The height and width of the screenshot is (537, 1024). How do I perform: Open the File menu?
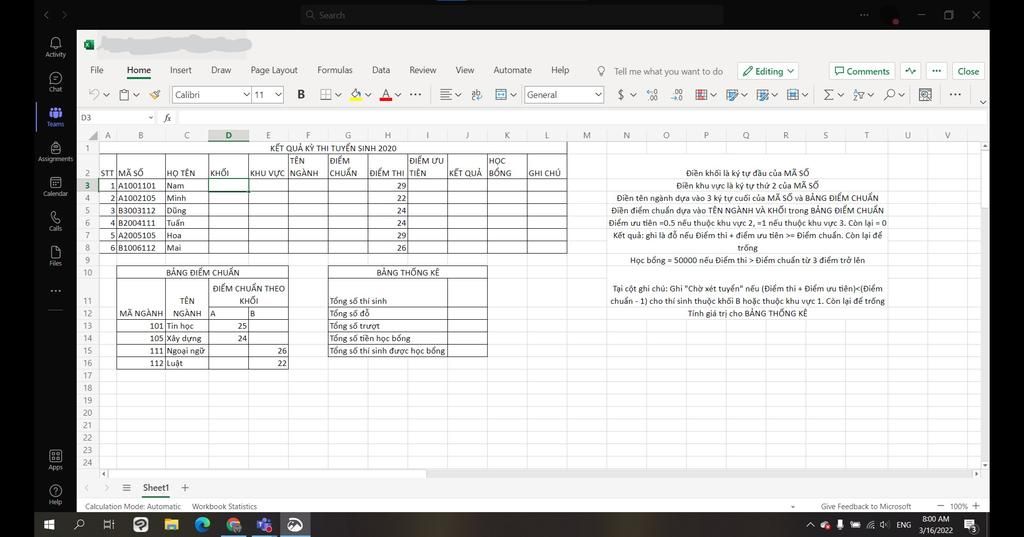(x=97, y=70)
